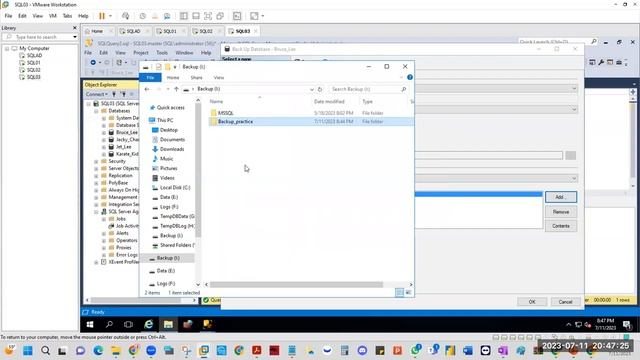The image size is (640, 360).
Task: Switch to the VMware Home tab
Action: (97, 31)
